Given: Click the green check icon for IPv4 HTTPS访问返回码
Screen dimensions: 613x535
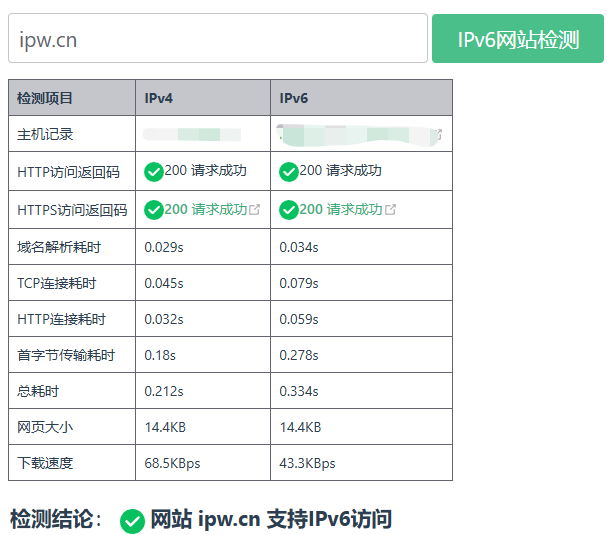Looking at the screenshot, I should (x=153, y=210).
